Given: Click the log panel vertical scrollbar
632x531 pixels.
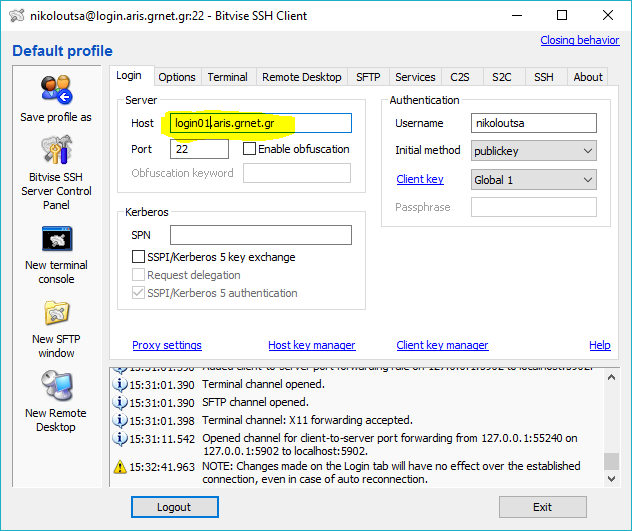Looking at the screenshot, I should click(x=611, y=420).
